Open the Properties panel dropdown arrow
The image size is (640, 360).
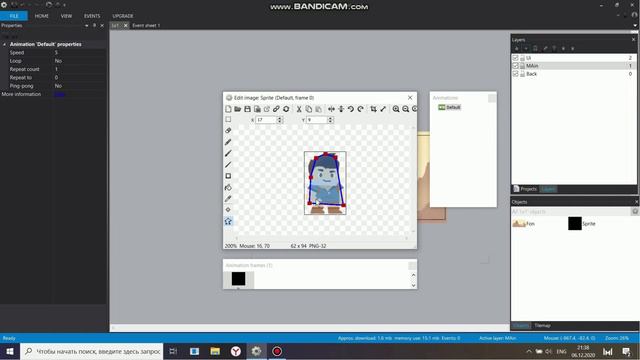click(87, 25)
